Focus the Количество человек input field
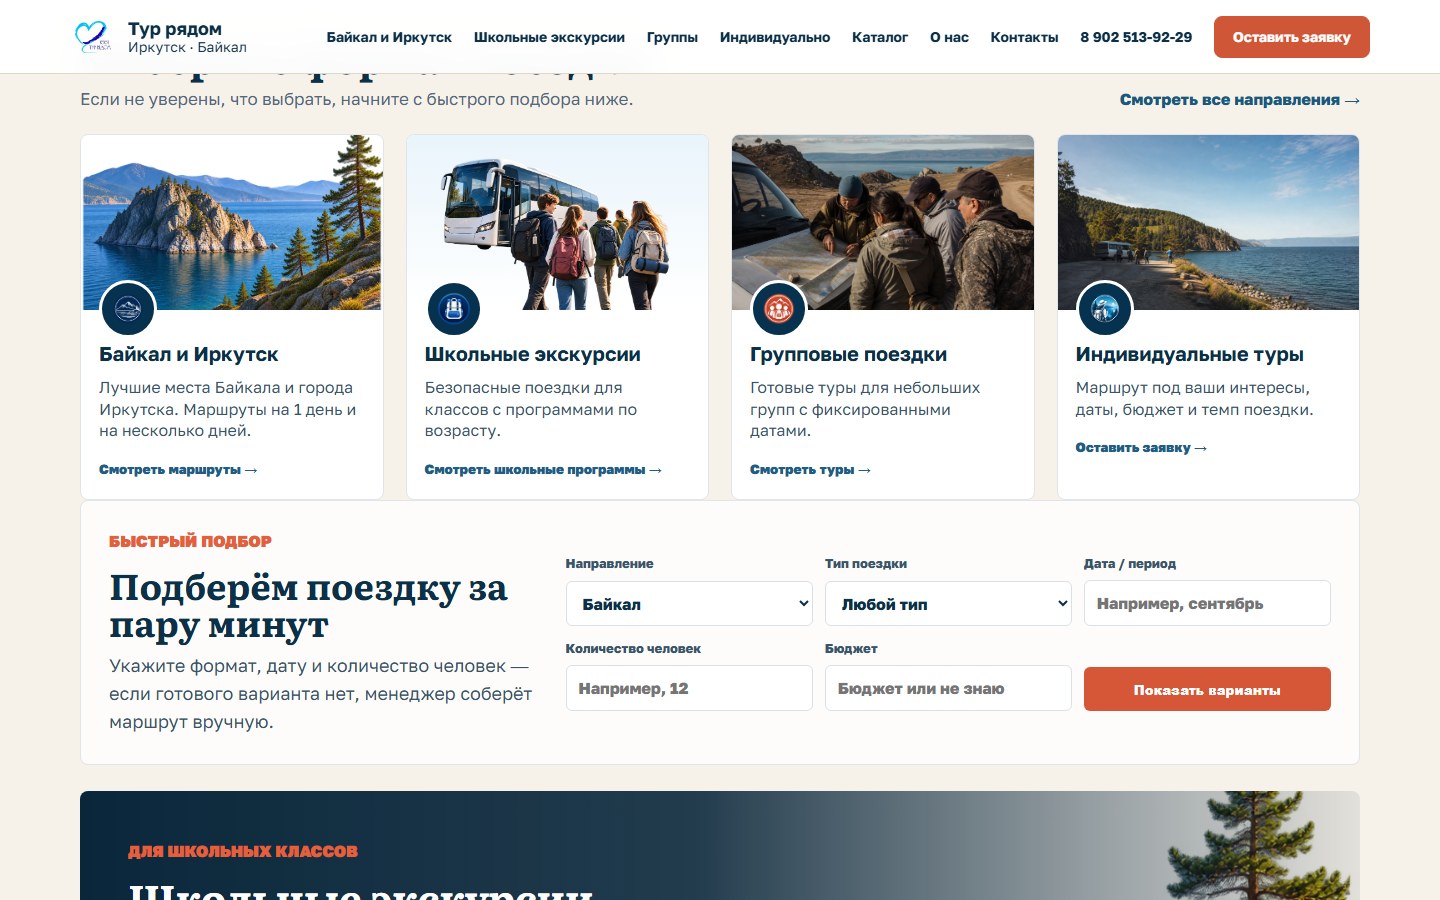 click(x=689, y=689)
